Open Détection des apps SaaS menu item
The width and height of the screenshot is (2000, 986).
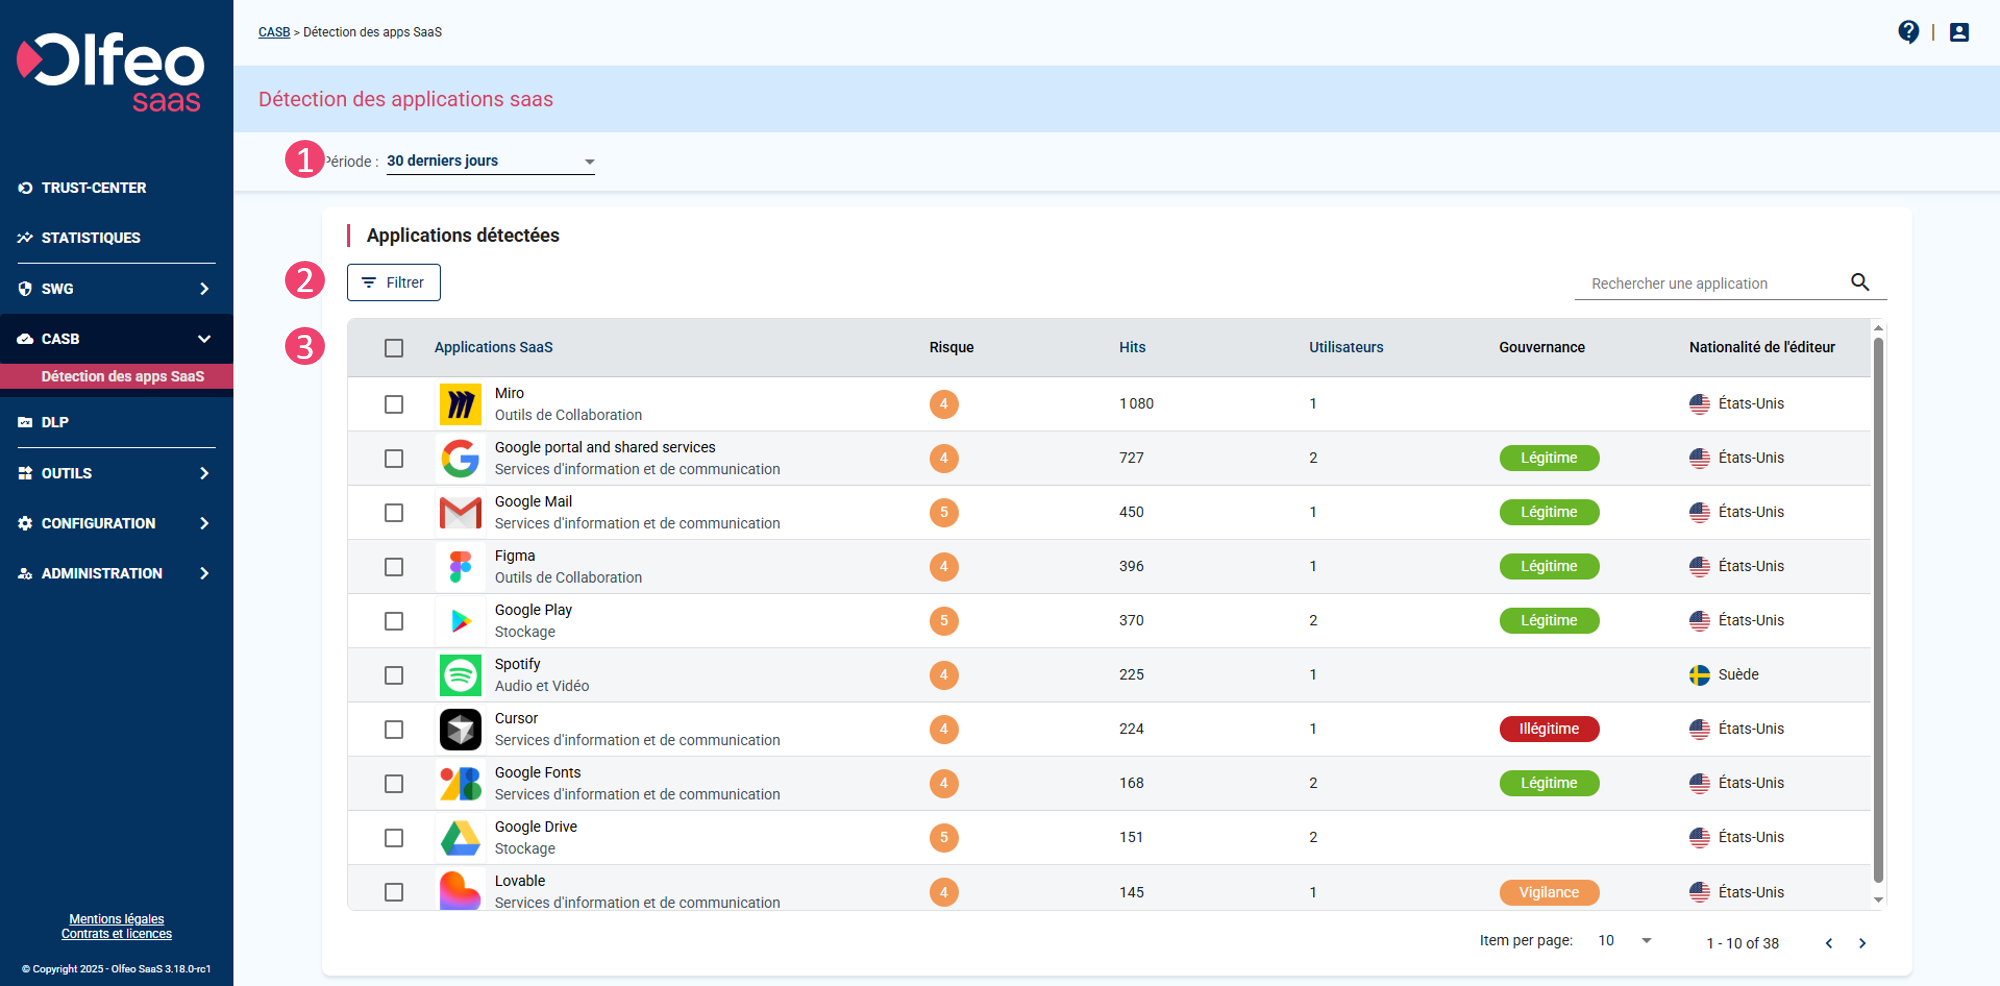coord(122,376)
